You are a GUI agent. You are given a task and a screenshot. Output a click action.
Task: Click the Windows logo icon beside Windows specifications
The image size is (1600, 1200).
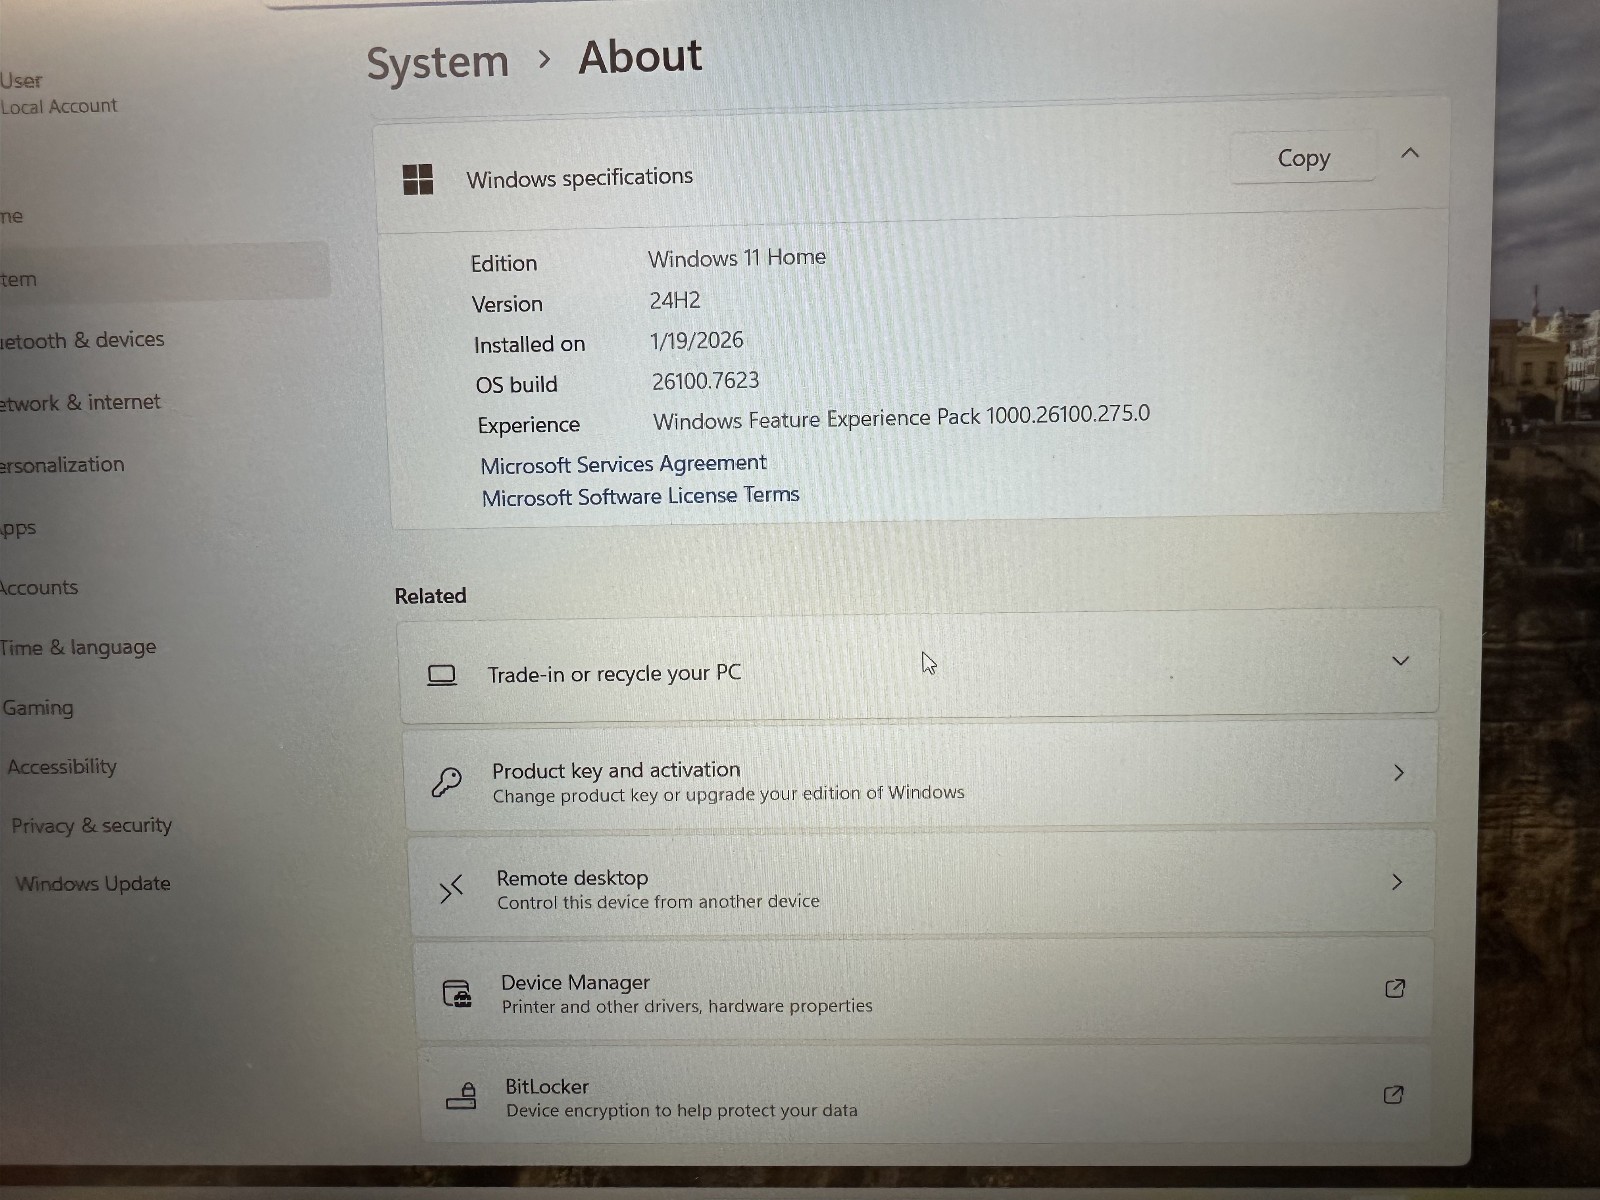click(x=418, y=180)
